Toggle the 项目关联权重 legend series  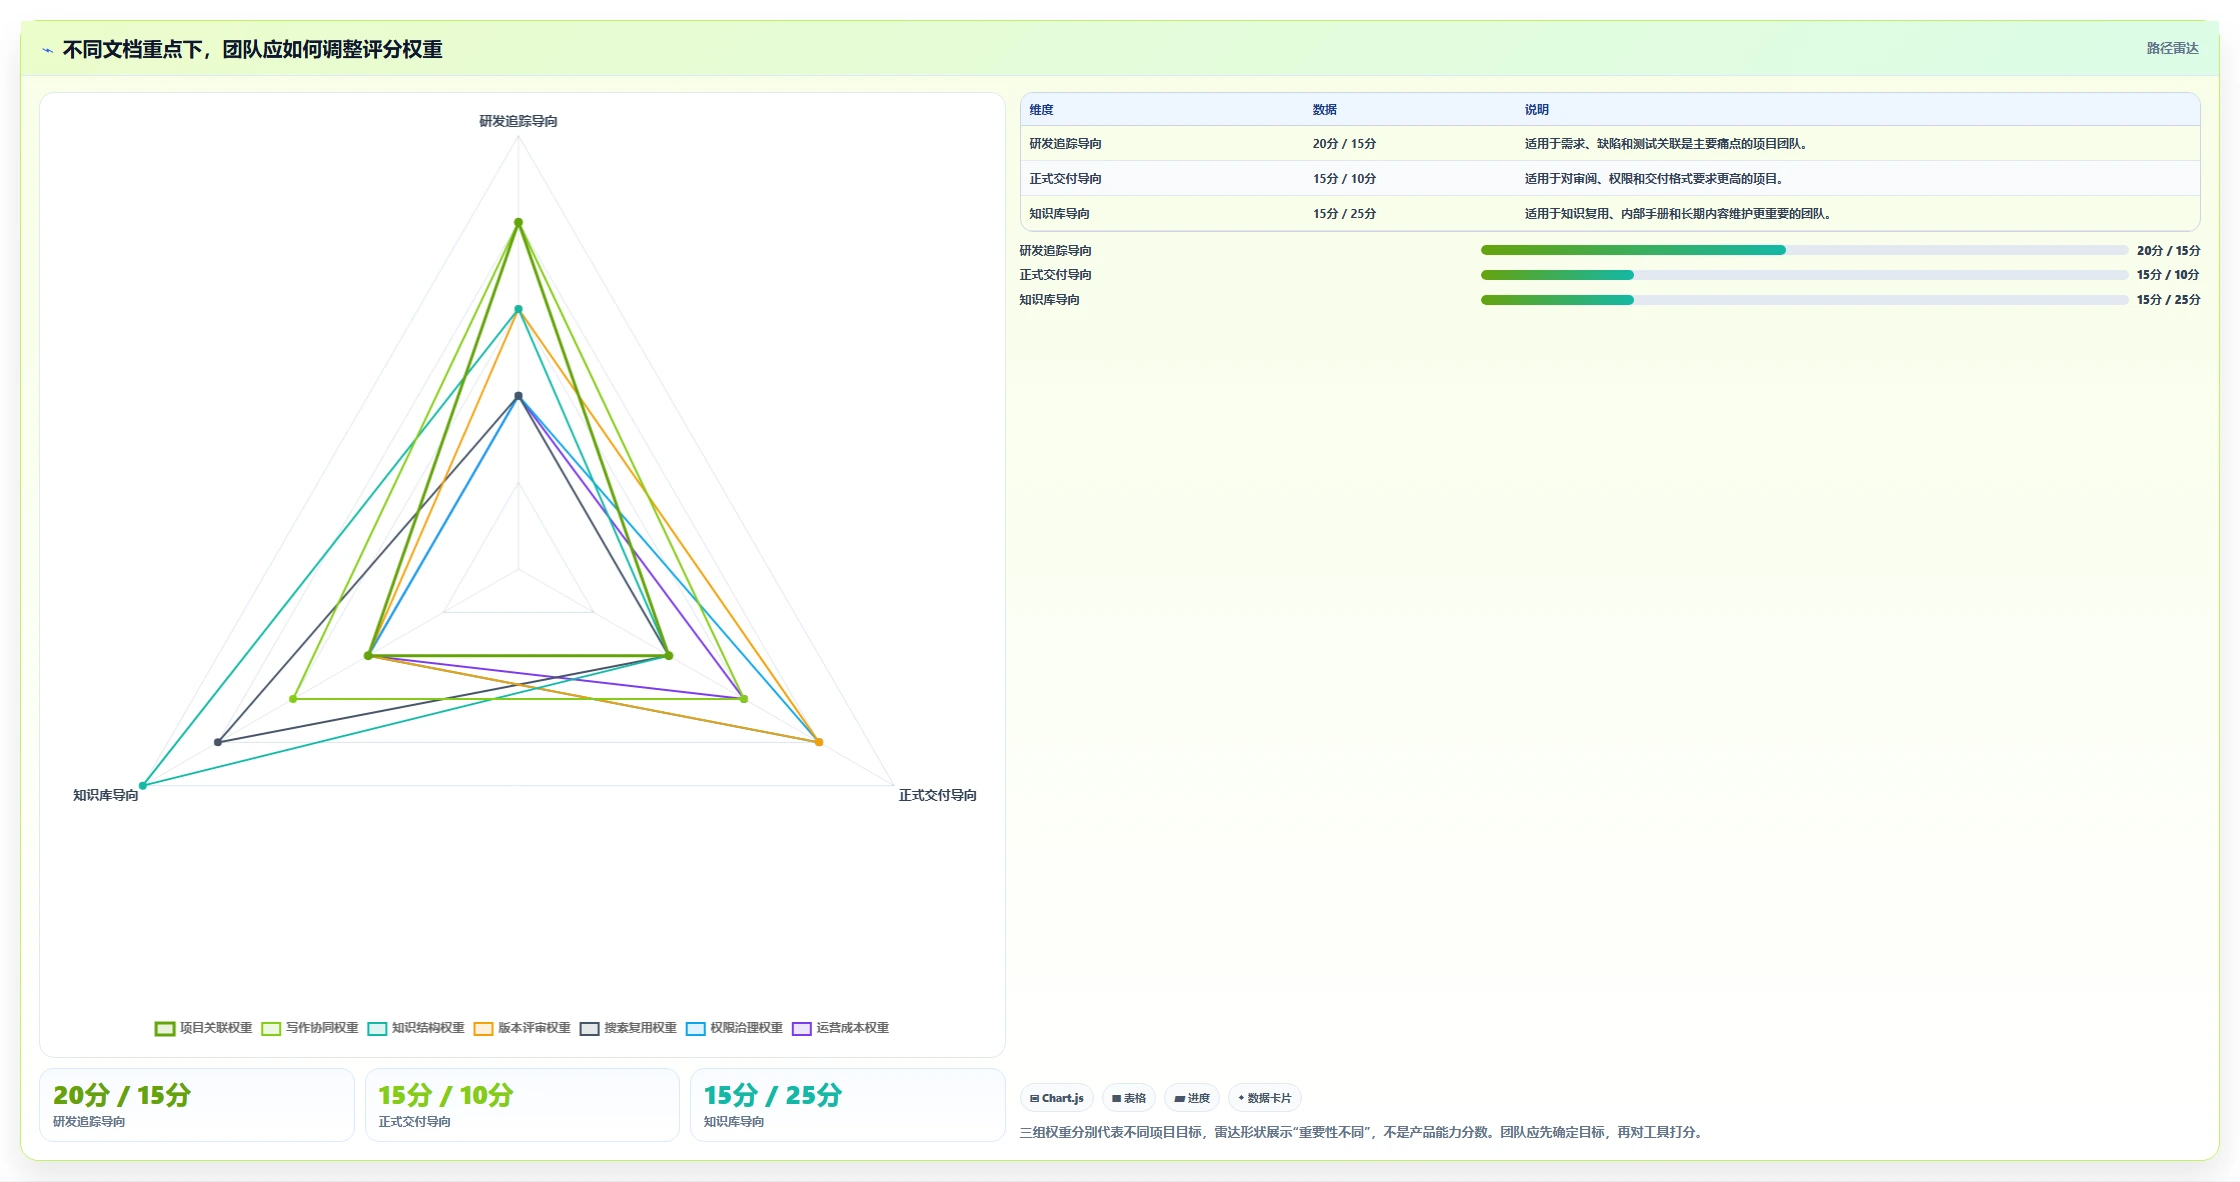coord(204,1028)
